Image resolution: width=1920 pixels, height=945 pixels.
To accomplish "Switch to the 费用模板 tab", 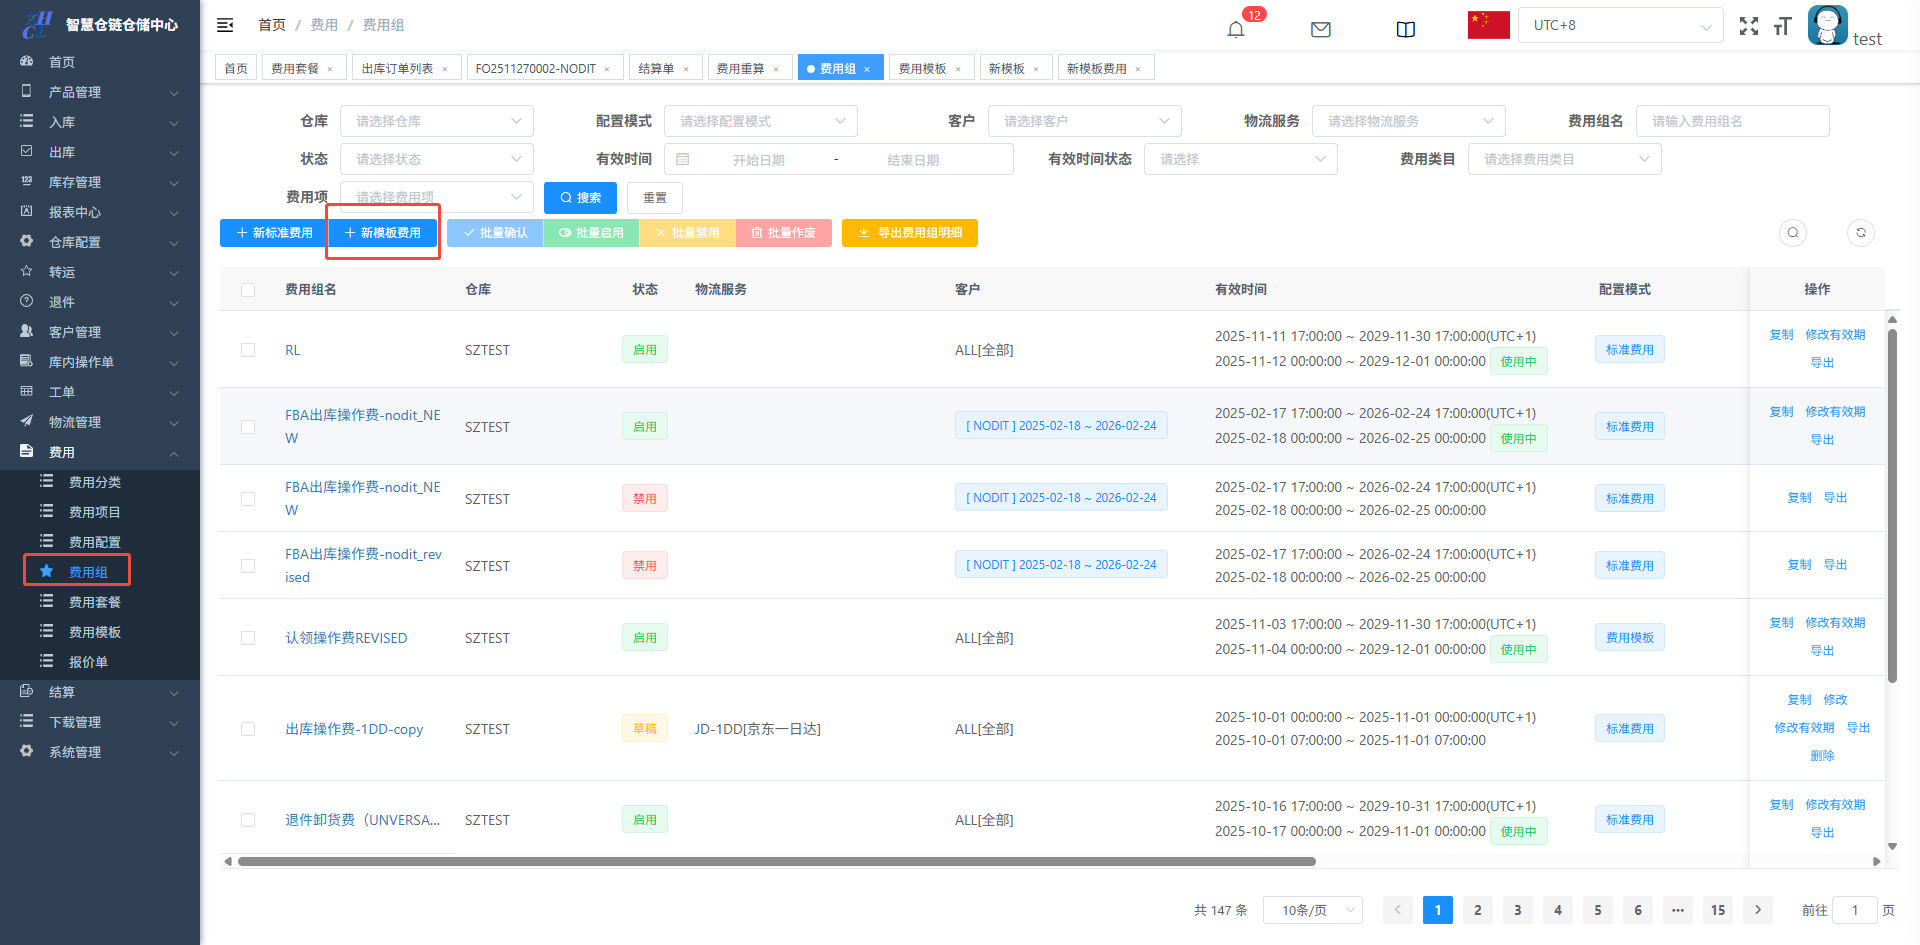I will [922, 68].
